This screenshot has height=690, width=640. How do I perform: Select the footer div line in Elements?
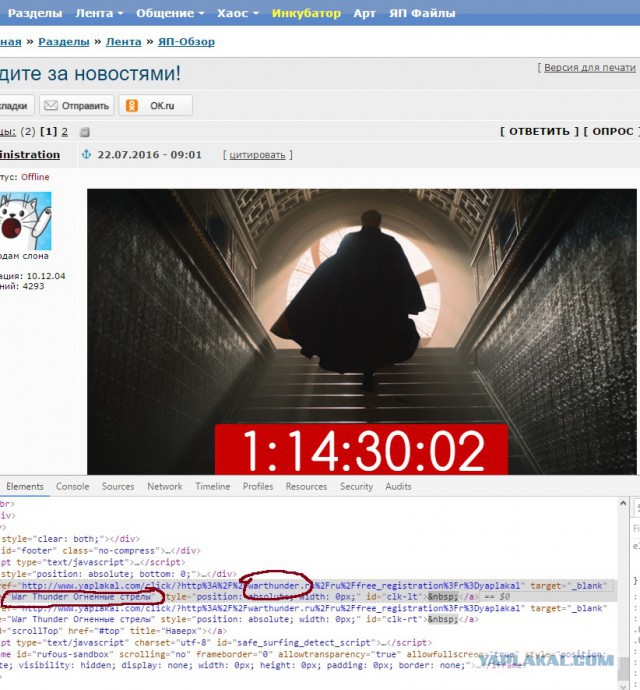(x=100, y=551)
